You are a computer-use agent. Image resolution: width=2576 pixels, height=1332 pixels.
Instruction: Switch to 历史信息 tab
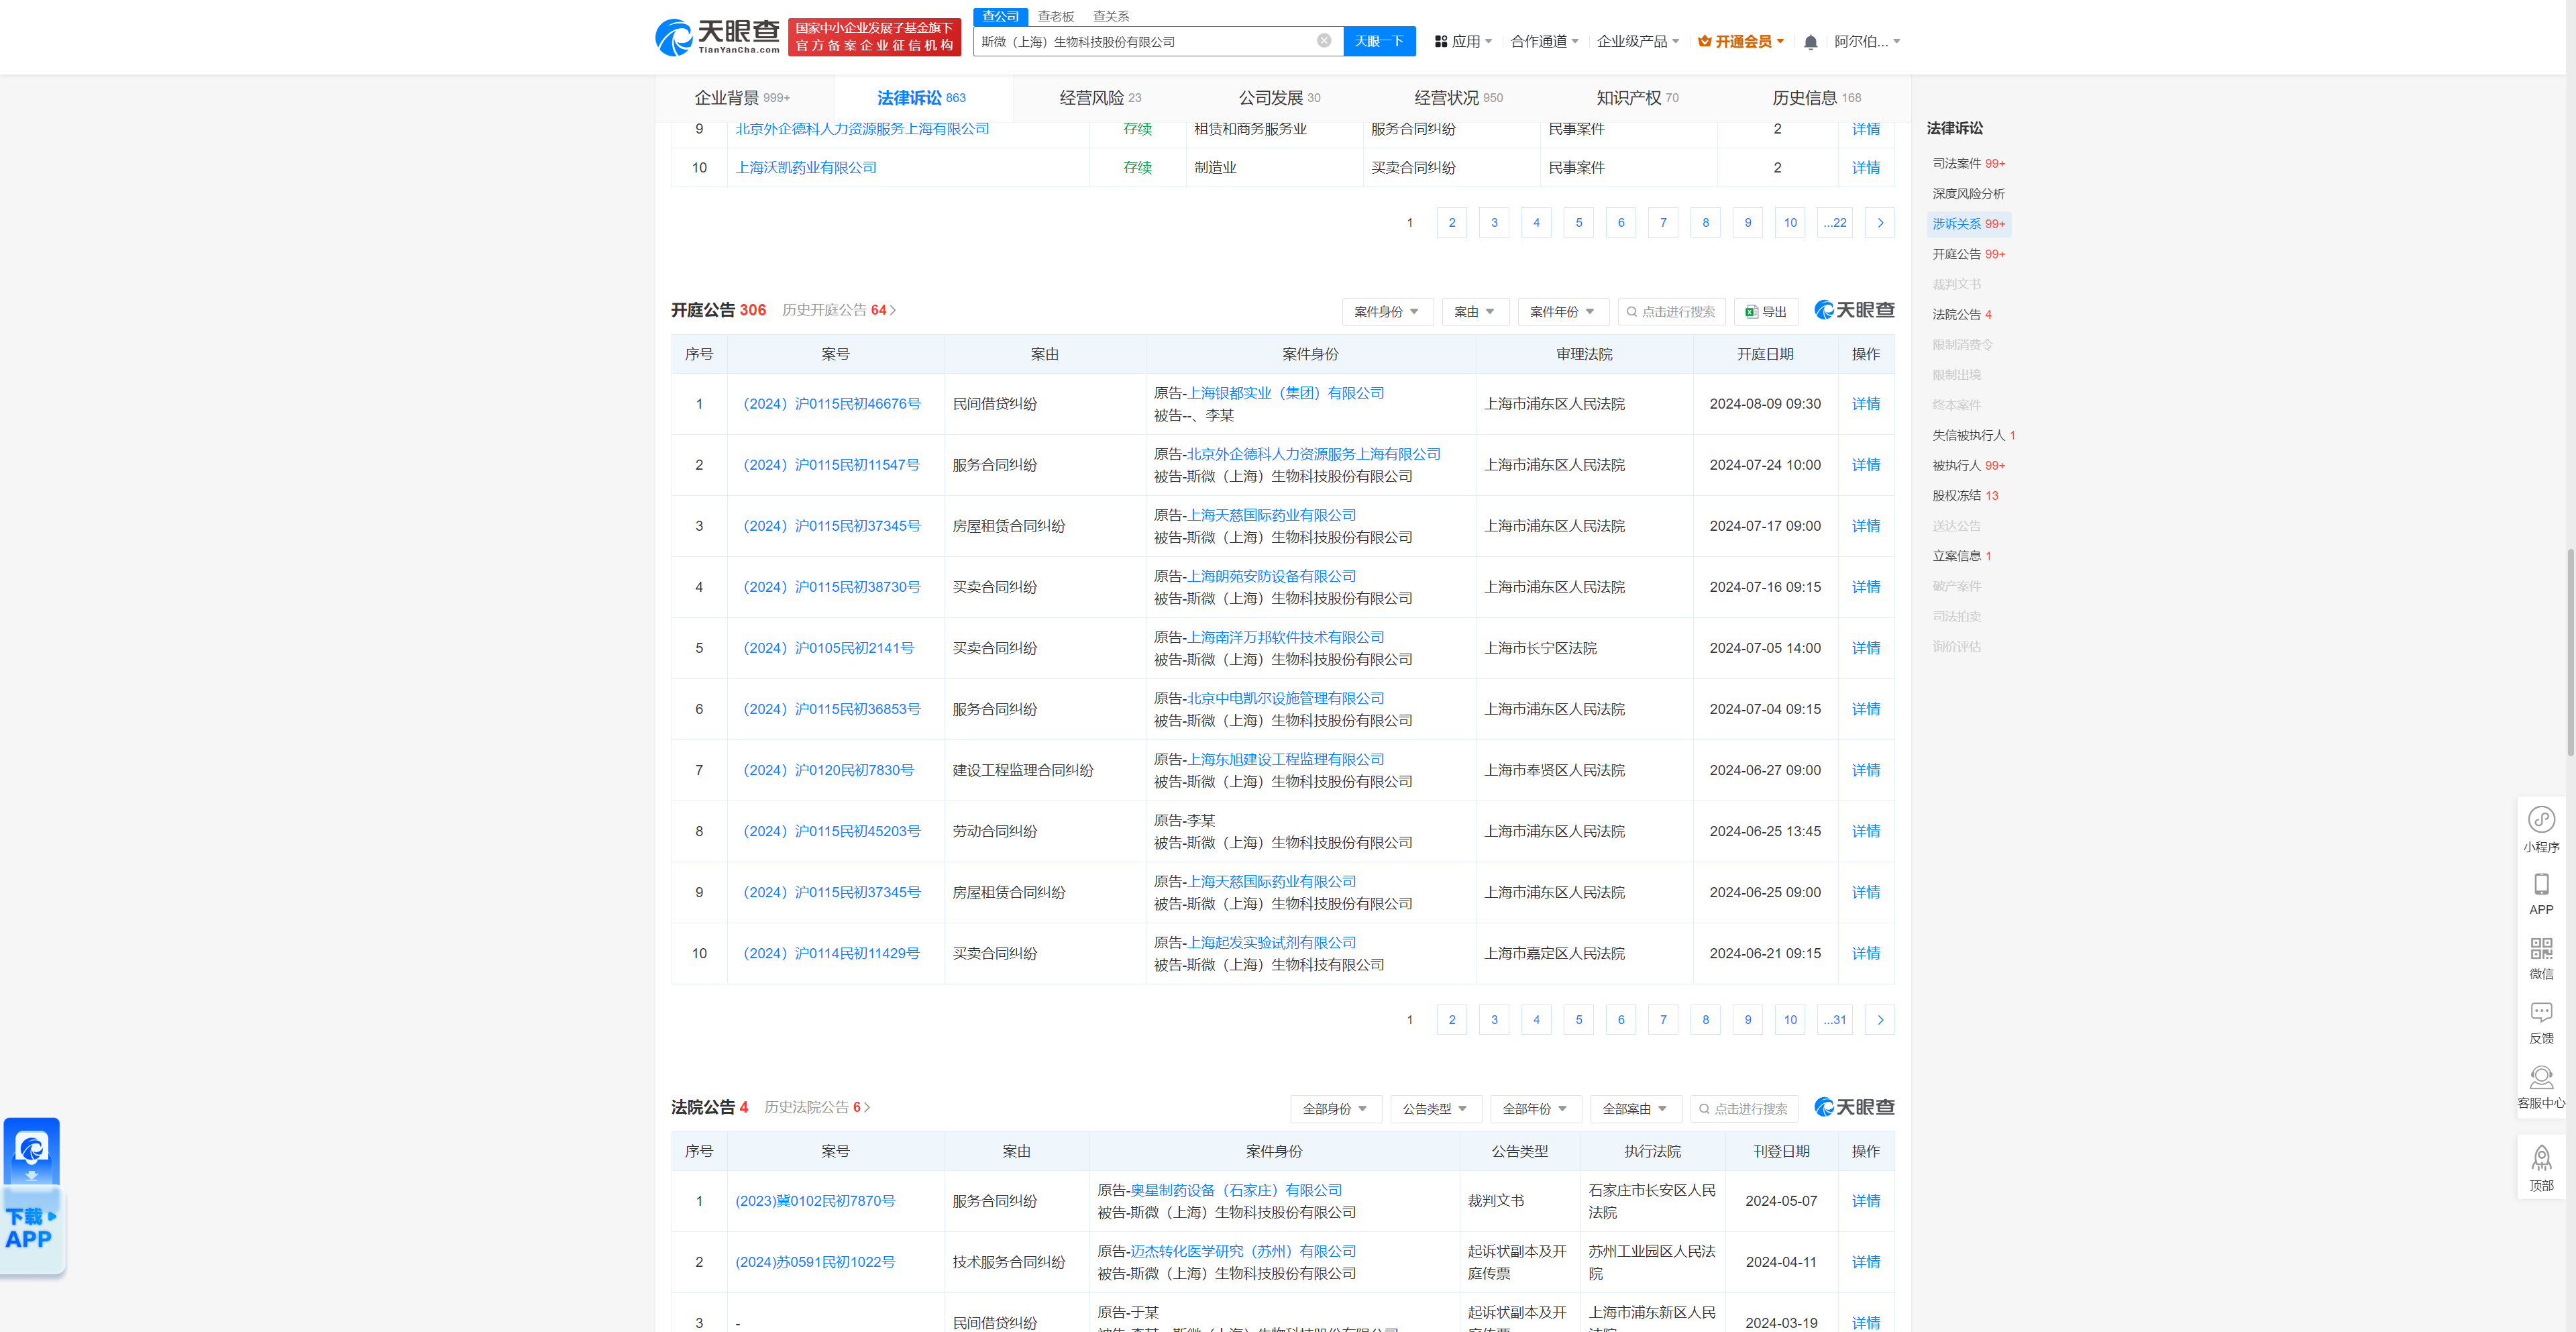click(1816, 98)
